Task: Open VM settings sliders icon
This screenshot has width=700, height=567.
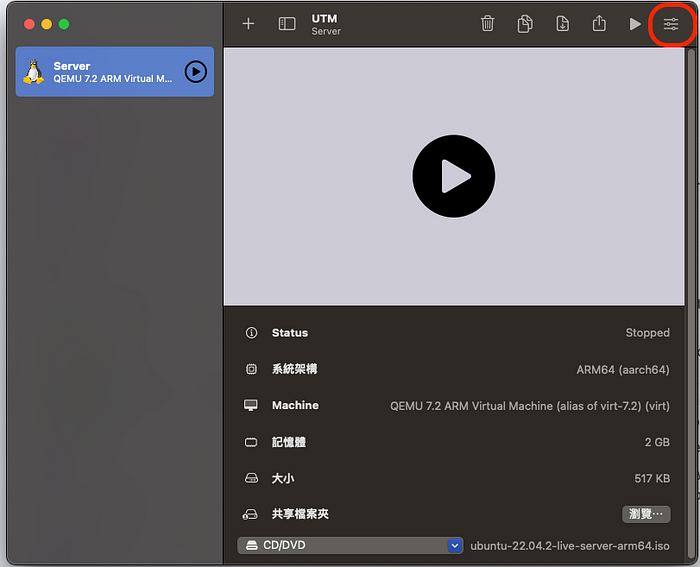Action: point(671,24)
